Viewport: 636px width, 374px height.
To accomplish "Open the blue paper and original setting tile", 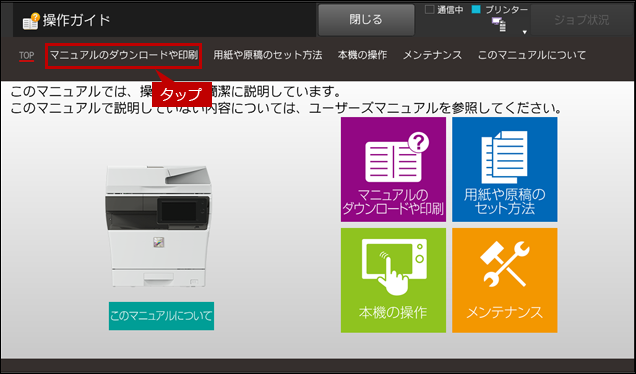I will click(505, 170).
